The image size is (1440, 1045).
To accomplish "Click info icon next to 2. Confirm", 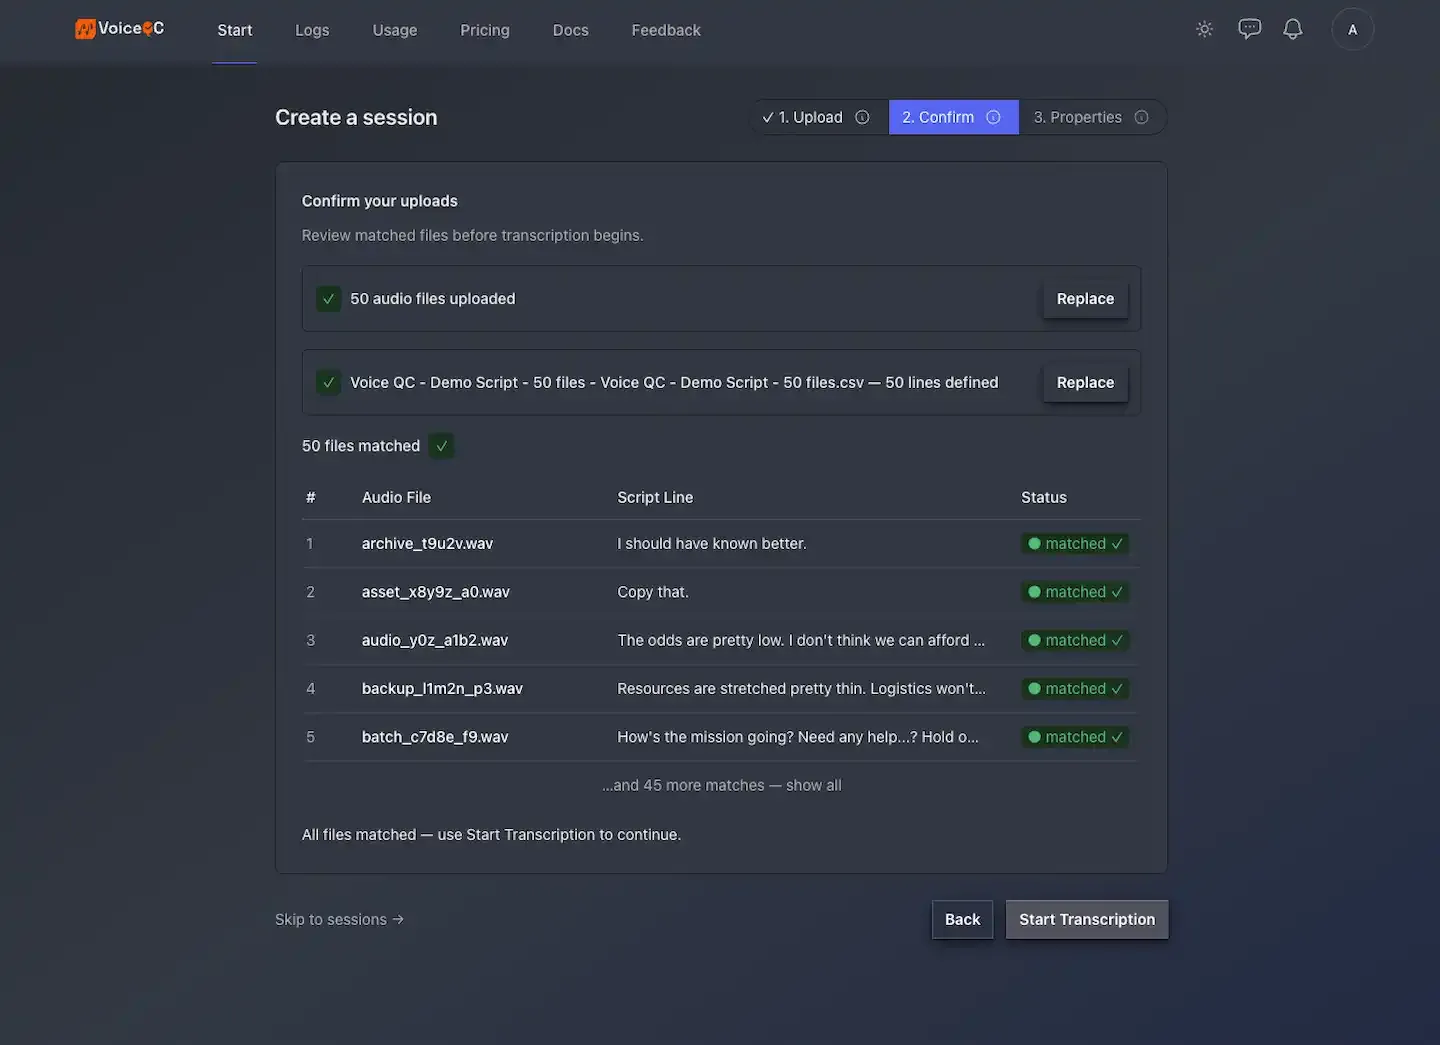I will (993, 117).
